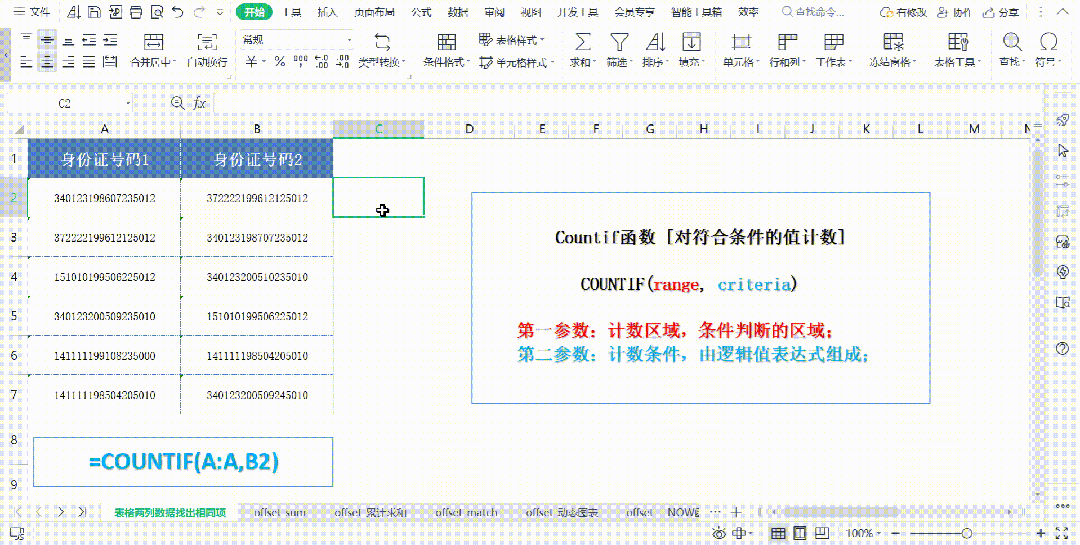1080x545 pixels.
Task: Click the 协作 collaborate button
Action: (x=954, y=12)
